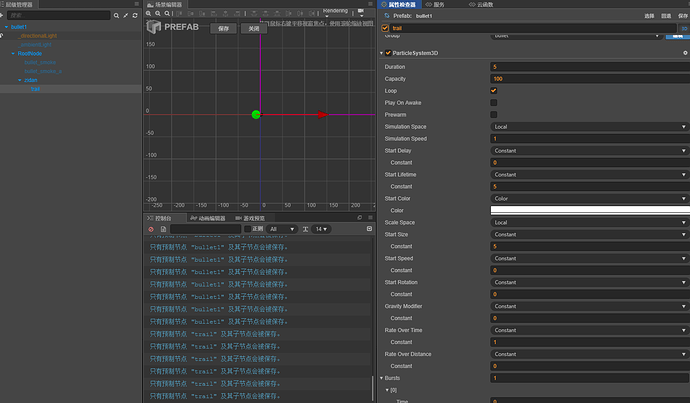The image size is (690, 403).
Task: Click the green gizmo center handle
Action: (256, 115)
